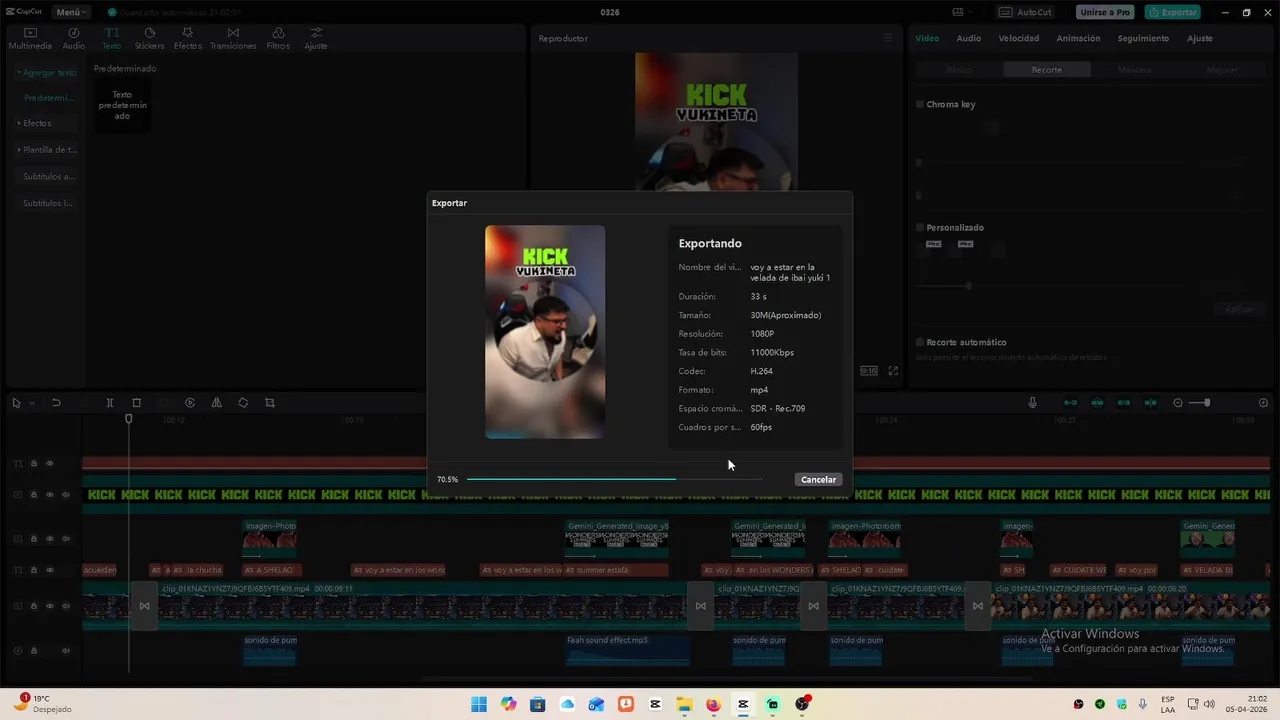Toggle the Chroma key checkbox
Image resolution: width=1280 pixels, height=720 pixels.
pyautogui.click(x=920, y=104)
